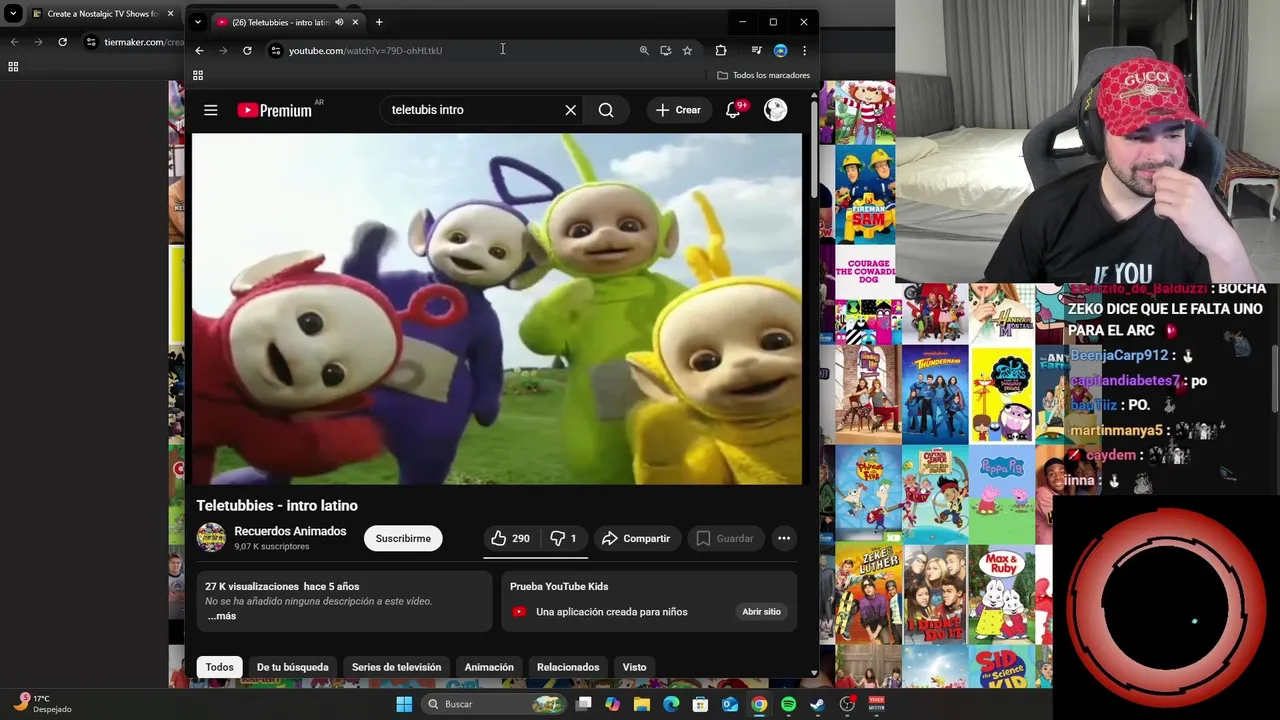
Task: Open the Recuerdos Animados channel link
Action: pyautogui.click(x=290, y=531)
